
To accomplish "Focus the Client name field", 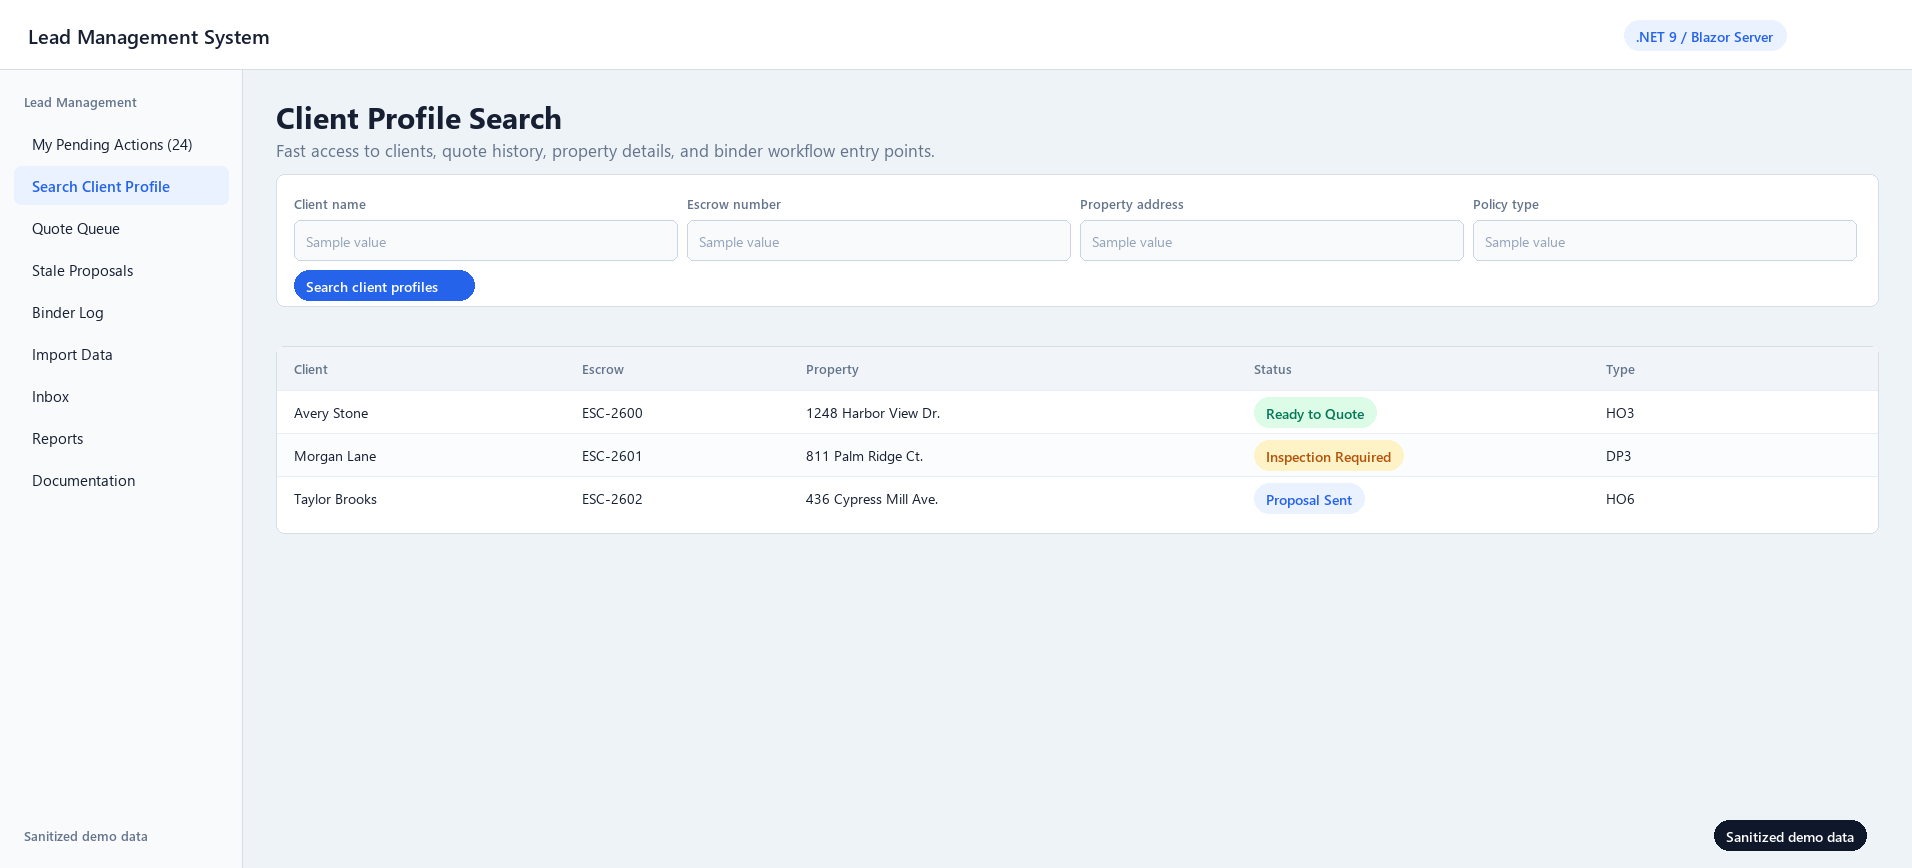I will 486,241.
